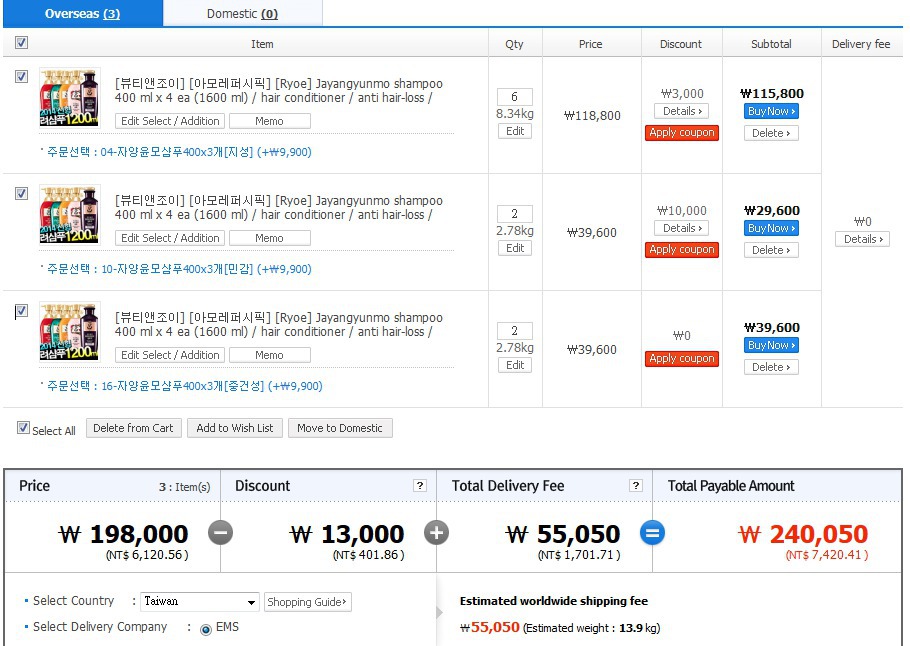
Task: Open Memo for the 16-자양윤모샴푸 item
Action: (x=270, y=355)
